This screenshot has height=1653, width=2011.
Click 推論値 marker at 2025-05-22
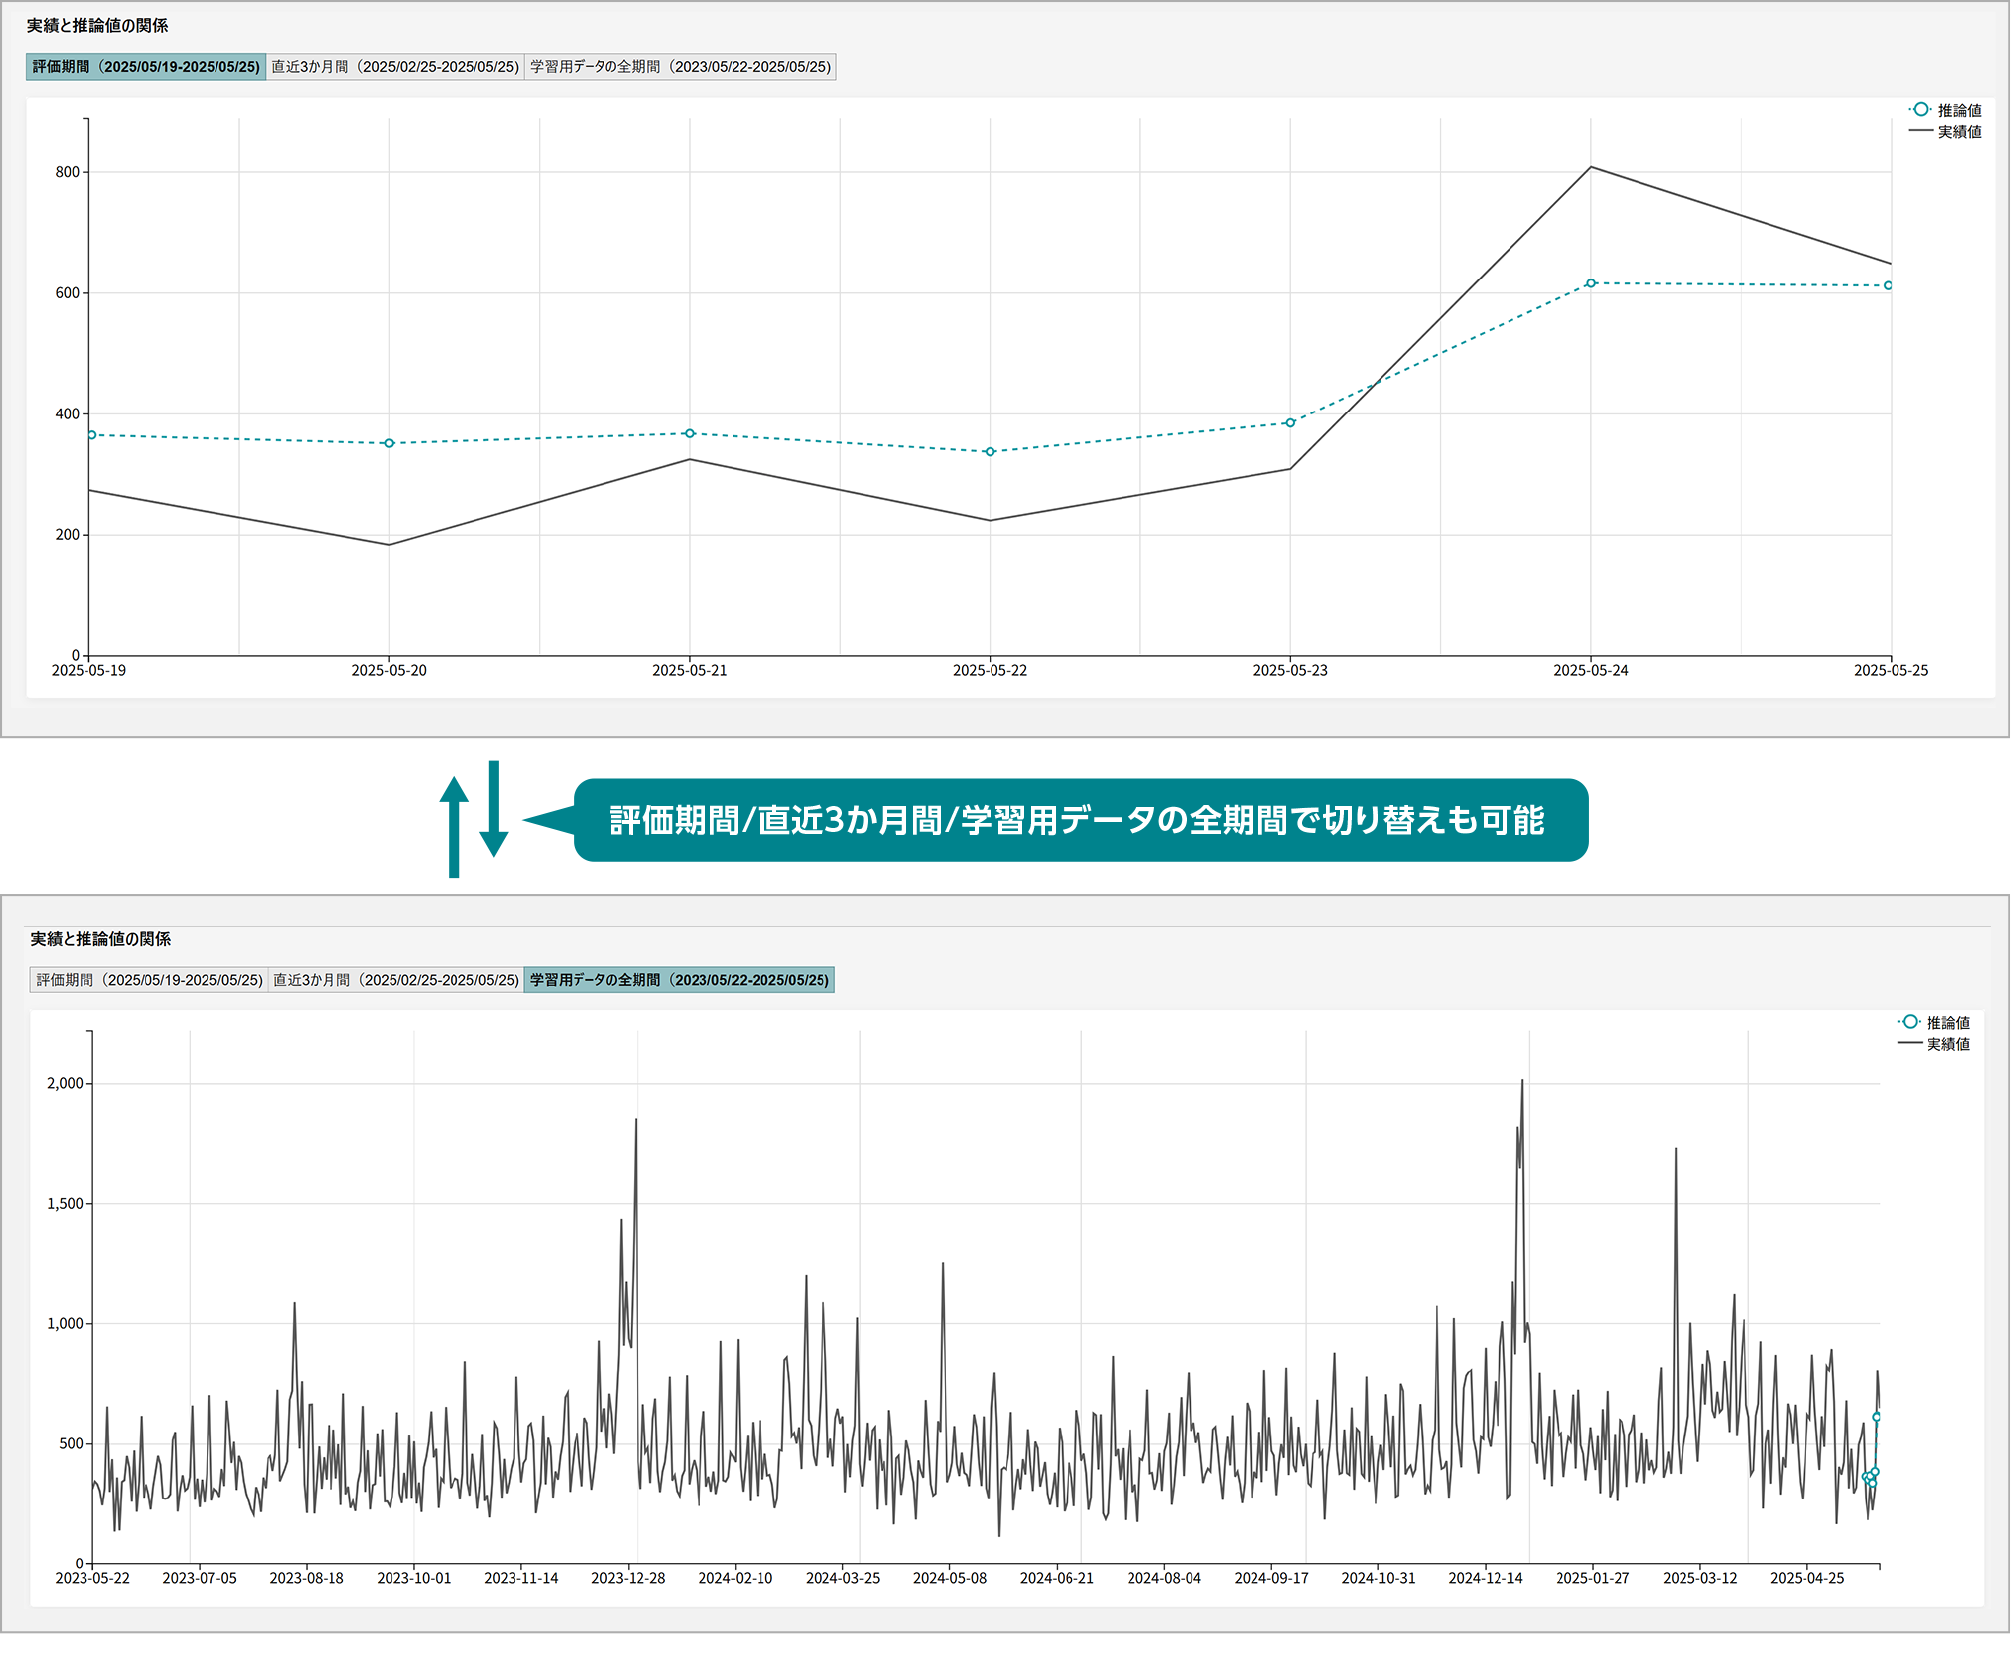[990, 452]
